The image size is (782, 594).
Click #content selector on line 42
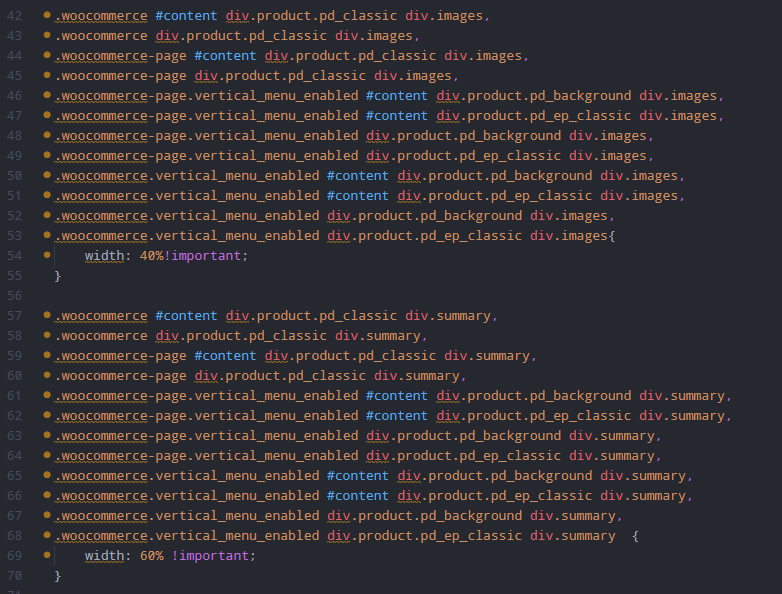tap(186, 17)
